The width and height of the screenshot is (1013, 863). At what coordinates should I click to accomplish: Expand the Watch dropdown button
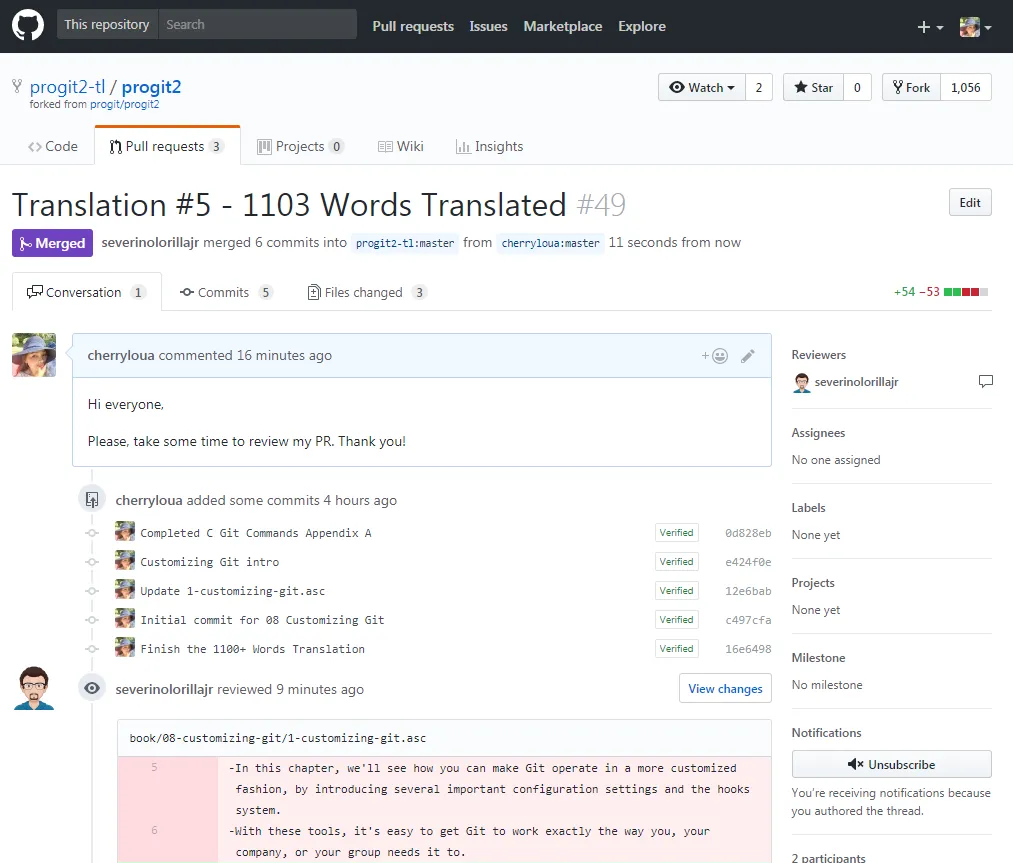[702, 87]
